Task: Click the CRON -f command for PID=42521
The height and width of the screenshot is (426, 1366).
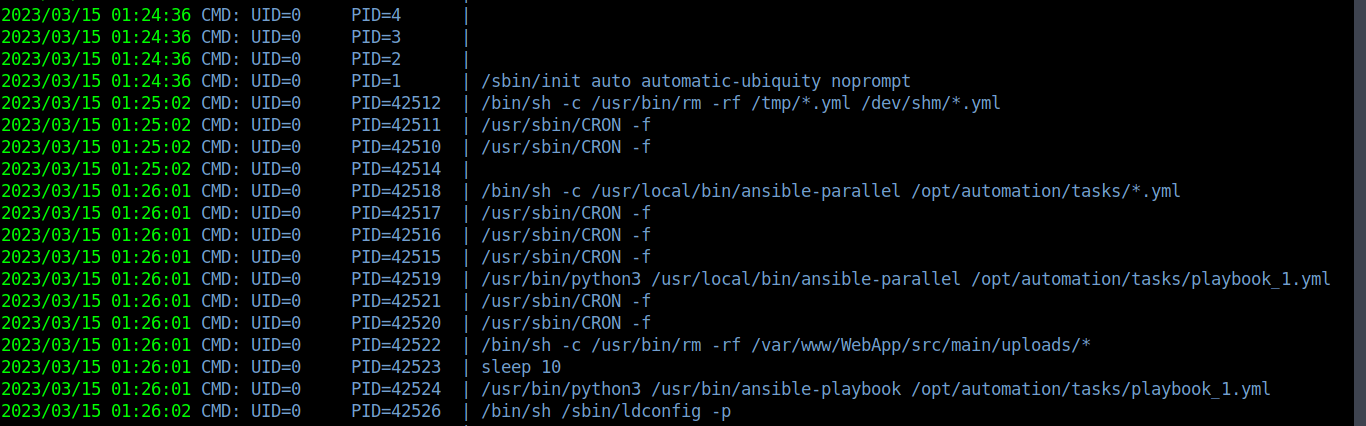Action: (x=566, y=301)
